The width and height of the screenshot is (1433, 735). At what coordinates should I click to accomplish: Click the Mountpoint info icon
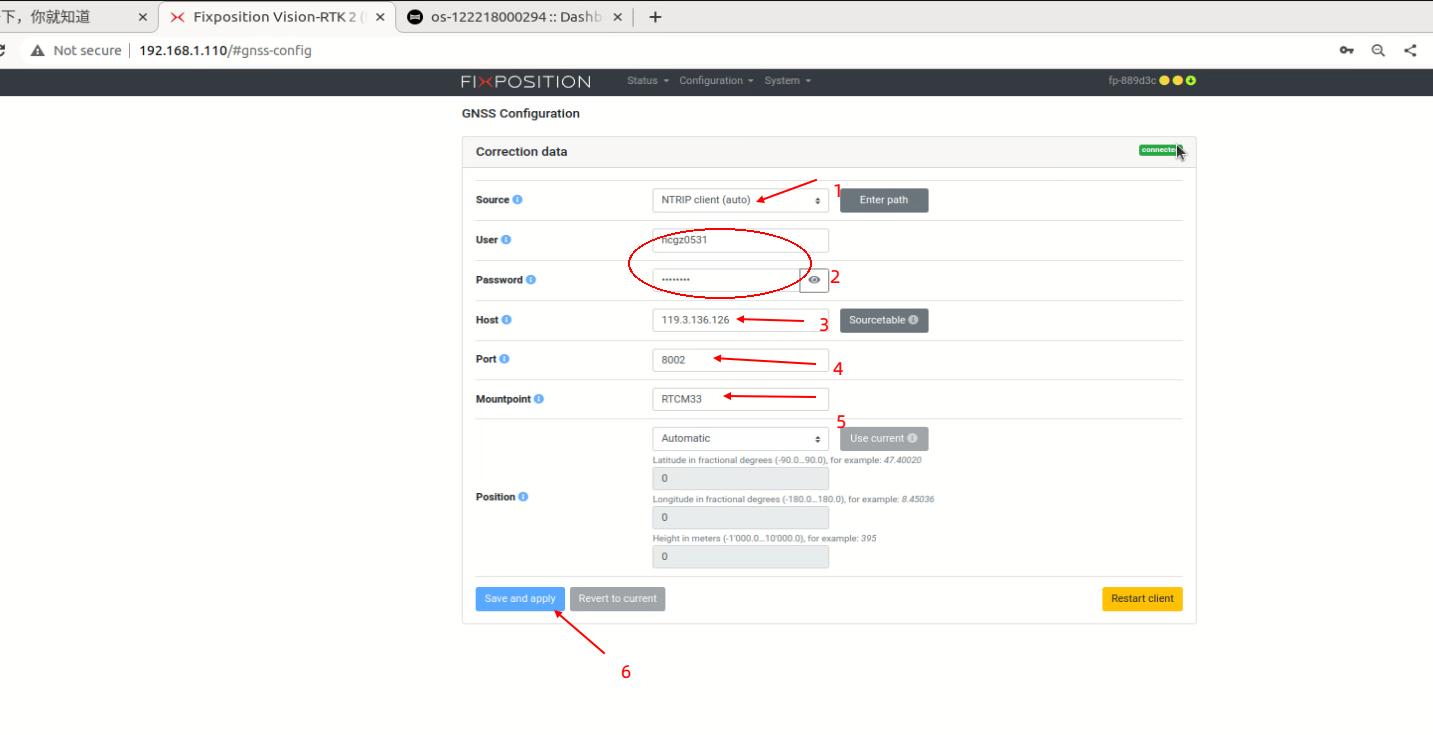[539, 399]
